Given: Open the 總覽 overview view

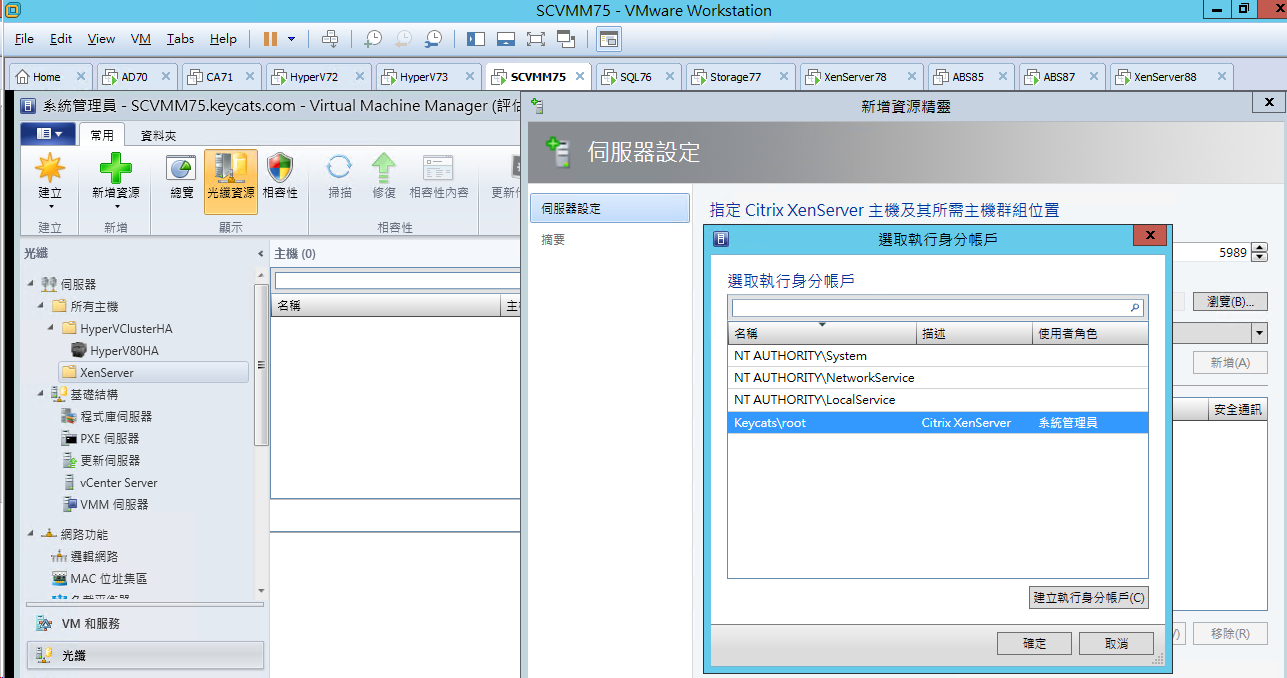Looking at the screenshot, I should point(182,176).
